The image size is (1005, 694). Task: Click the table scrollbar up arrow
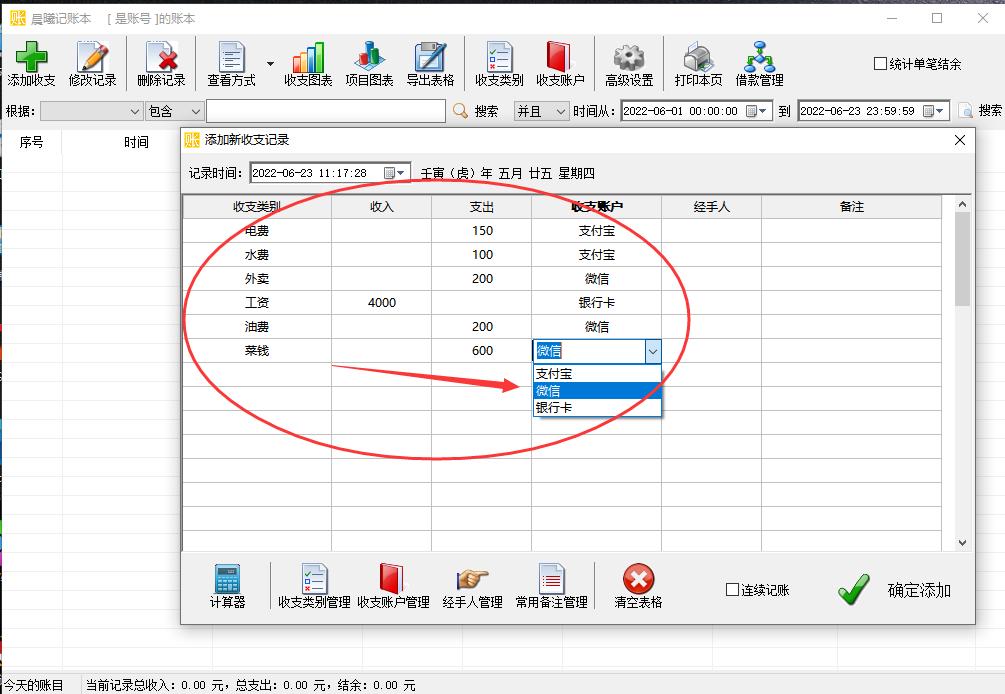pos(961,204)
